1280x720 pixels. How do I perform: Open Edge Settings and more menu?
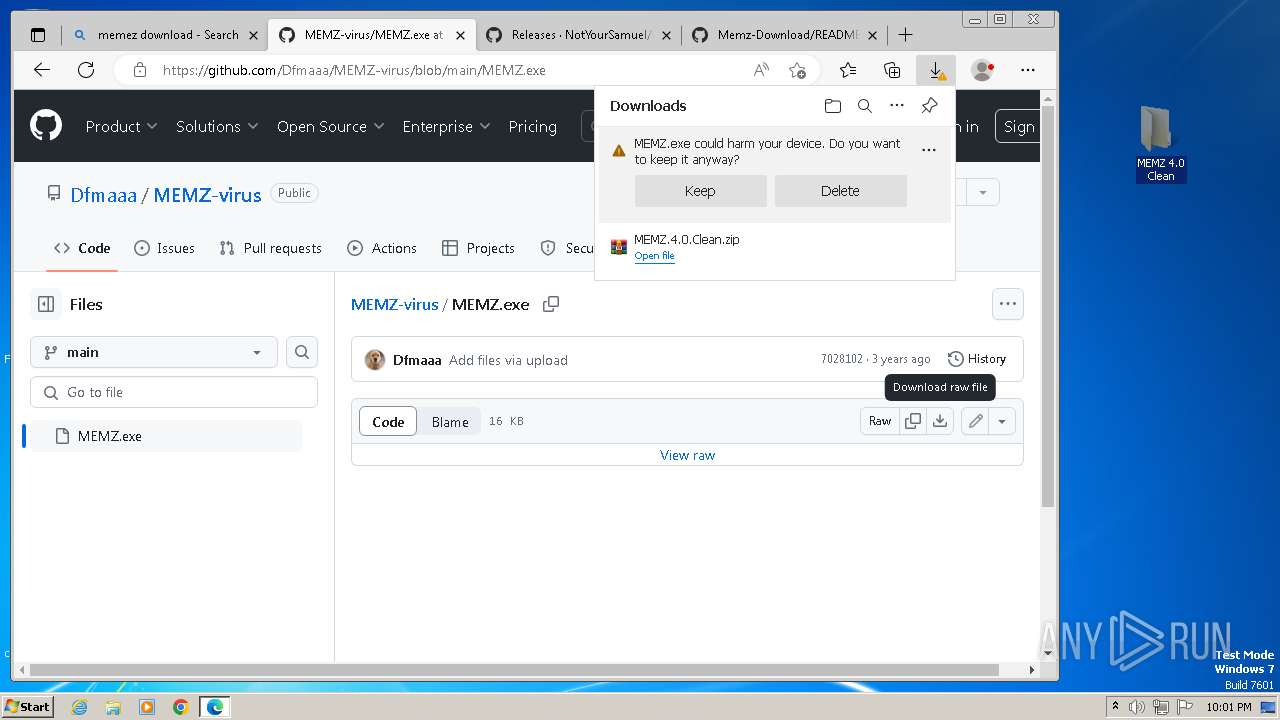1028,70
